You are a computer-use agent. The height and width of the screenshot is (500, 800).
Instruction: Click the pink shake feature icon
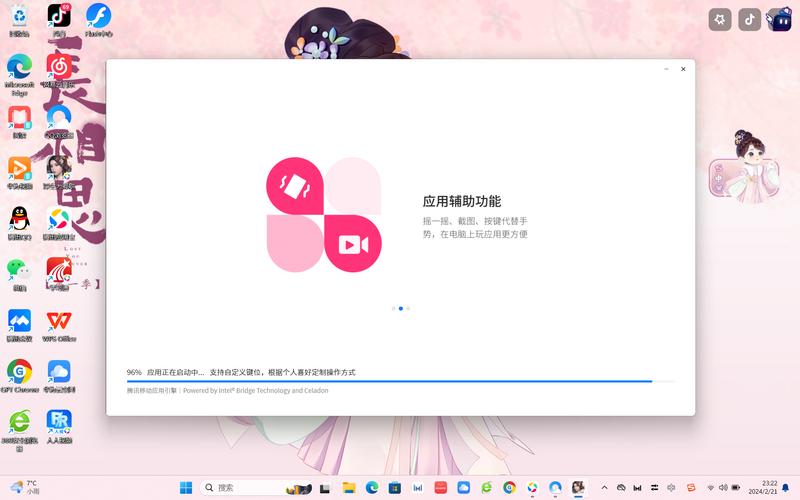point(295,186)
